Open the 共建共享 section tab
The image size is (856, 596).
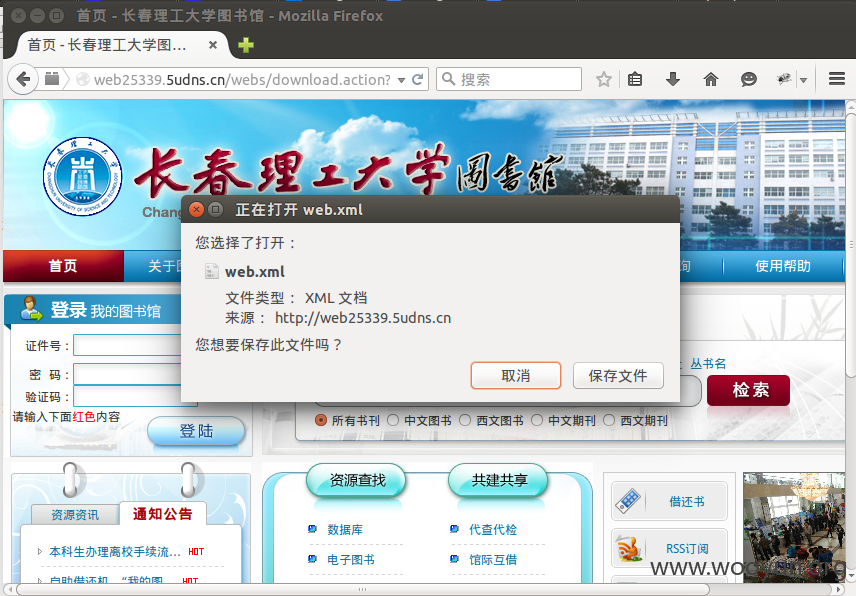[499, 480]
